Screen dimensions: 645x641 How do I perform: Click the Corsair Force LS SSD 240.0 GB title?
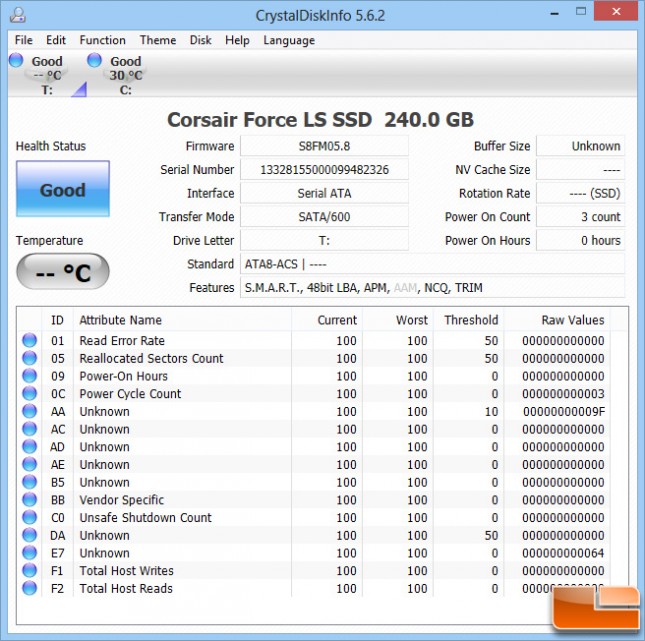[x=320, y=120]
